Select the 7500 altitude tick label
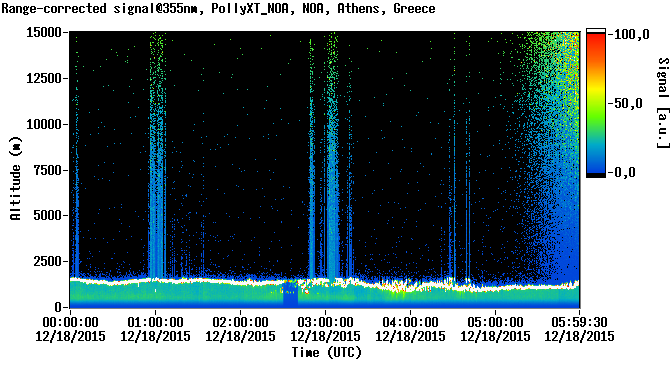The height and width of the screenshot is (378, 672). click(47, 170)
